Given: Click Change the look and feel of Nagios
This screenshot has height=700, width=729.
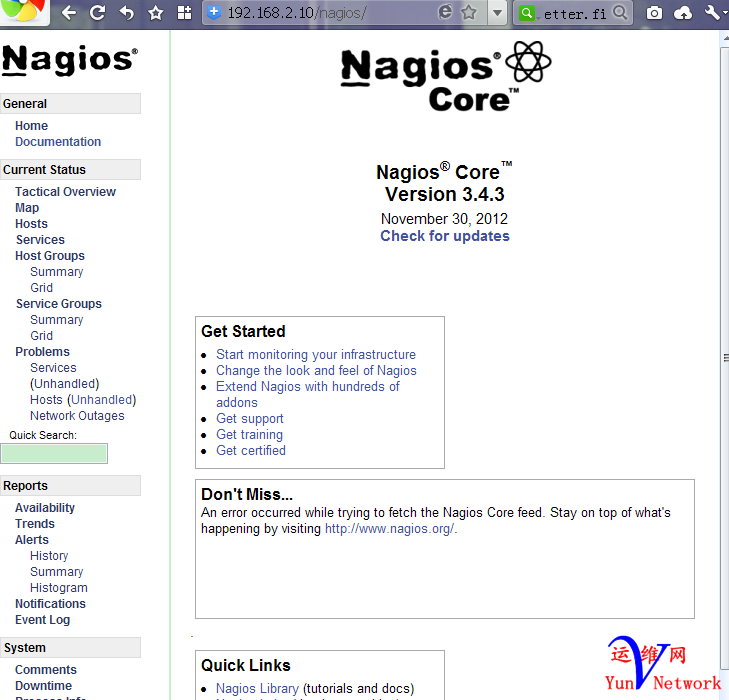Looking at the screenshot, I should point(317,370).
